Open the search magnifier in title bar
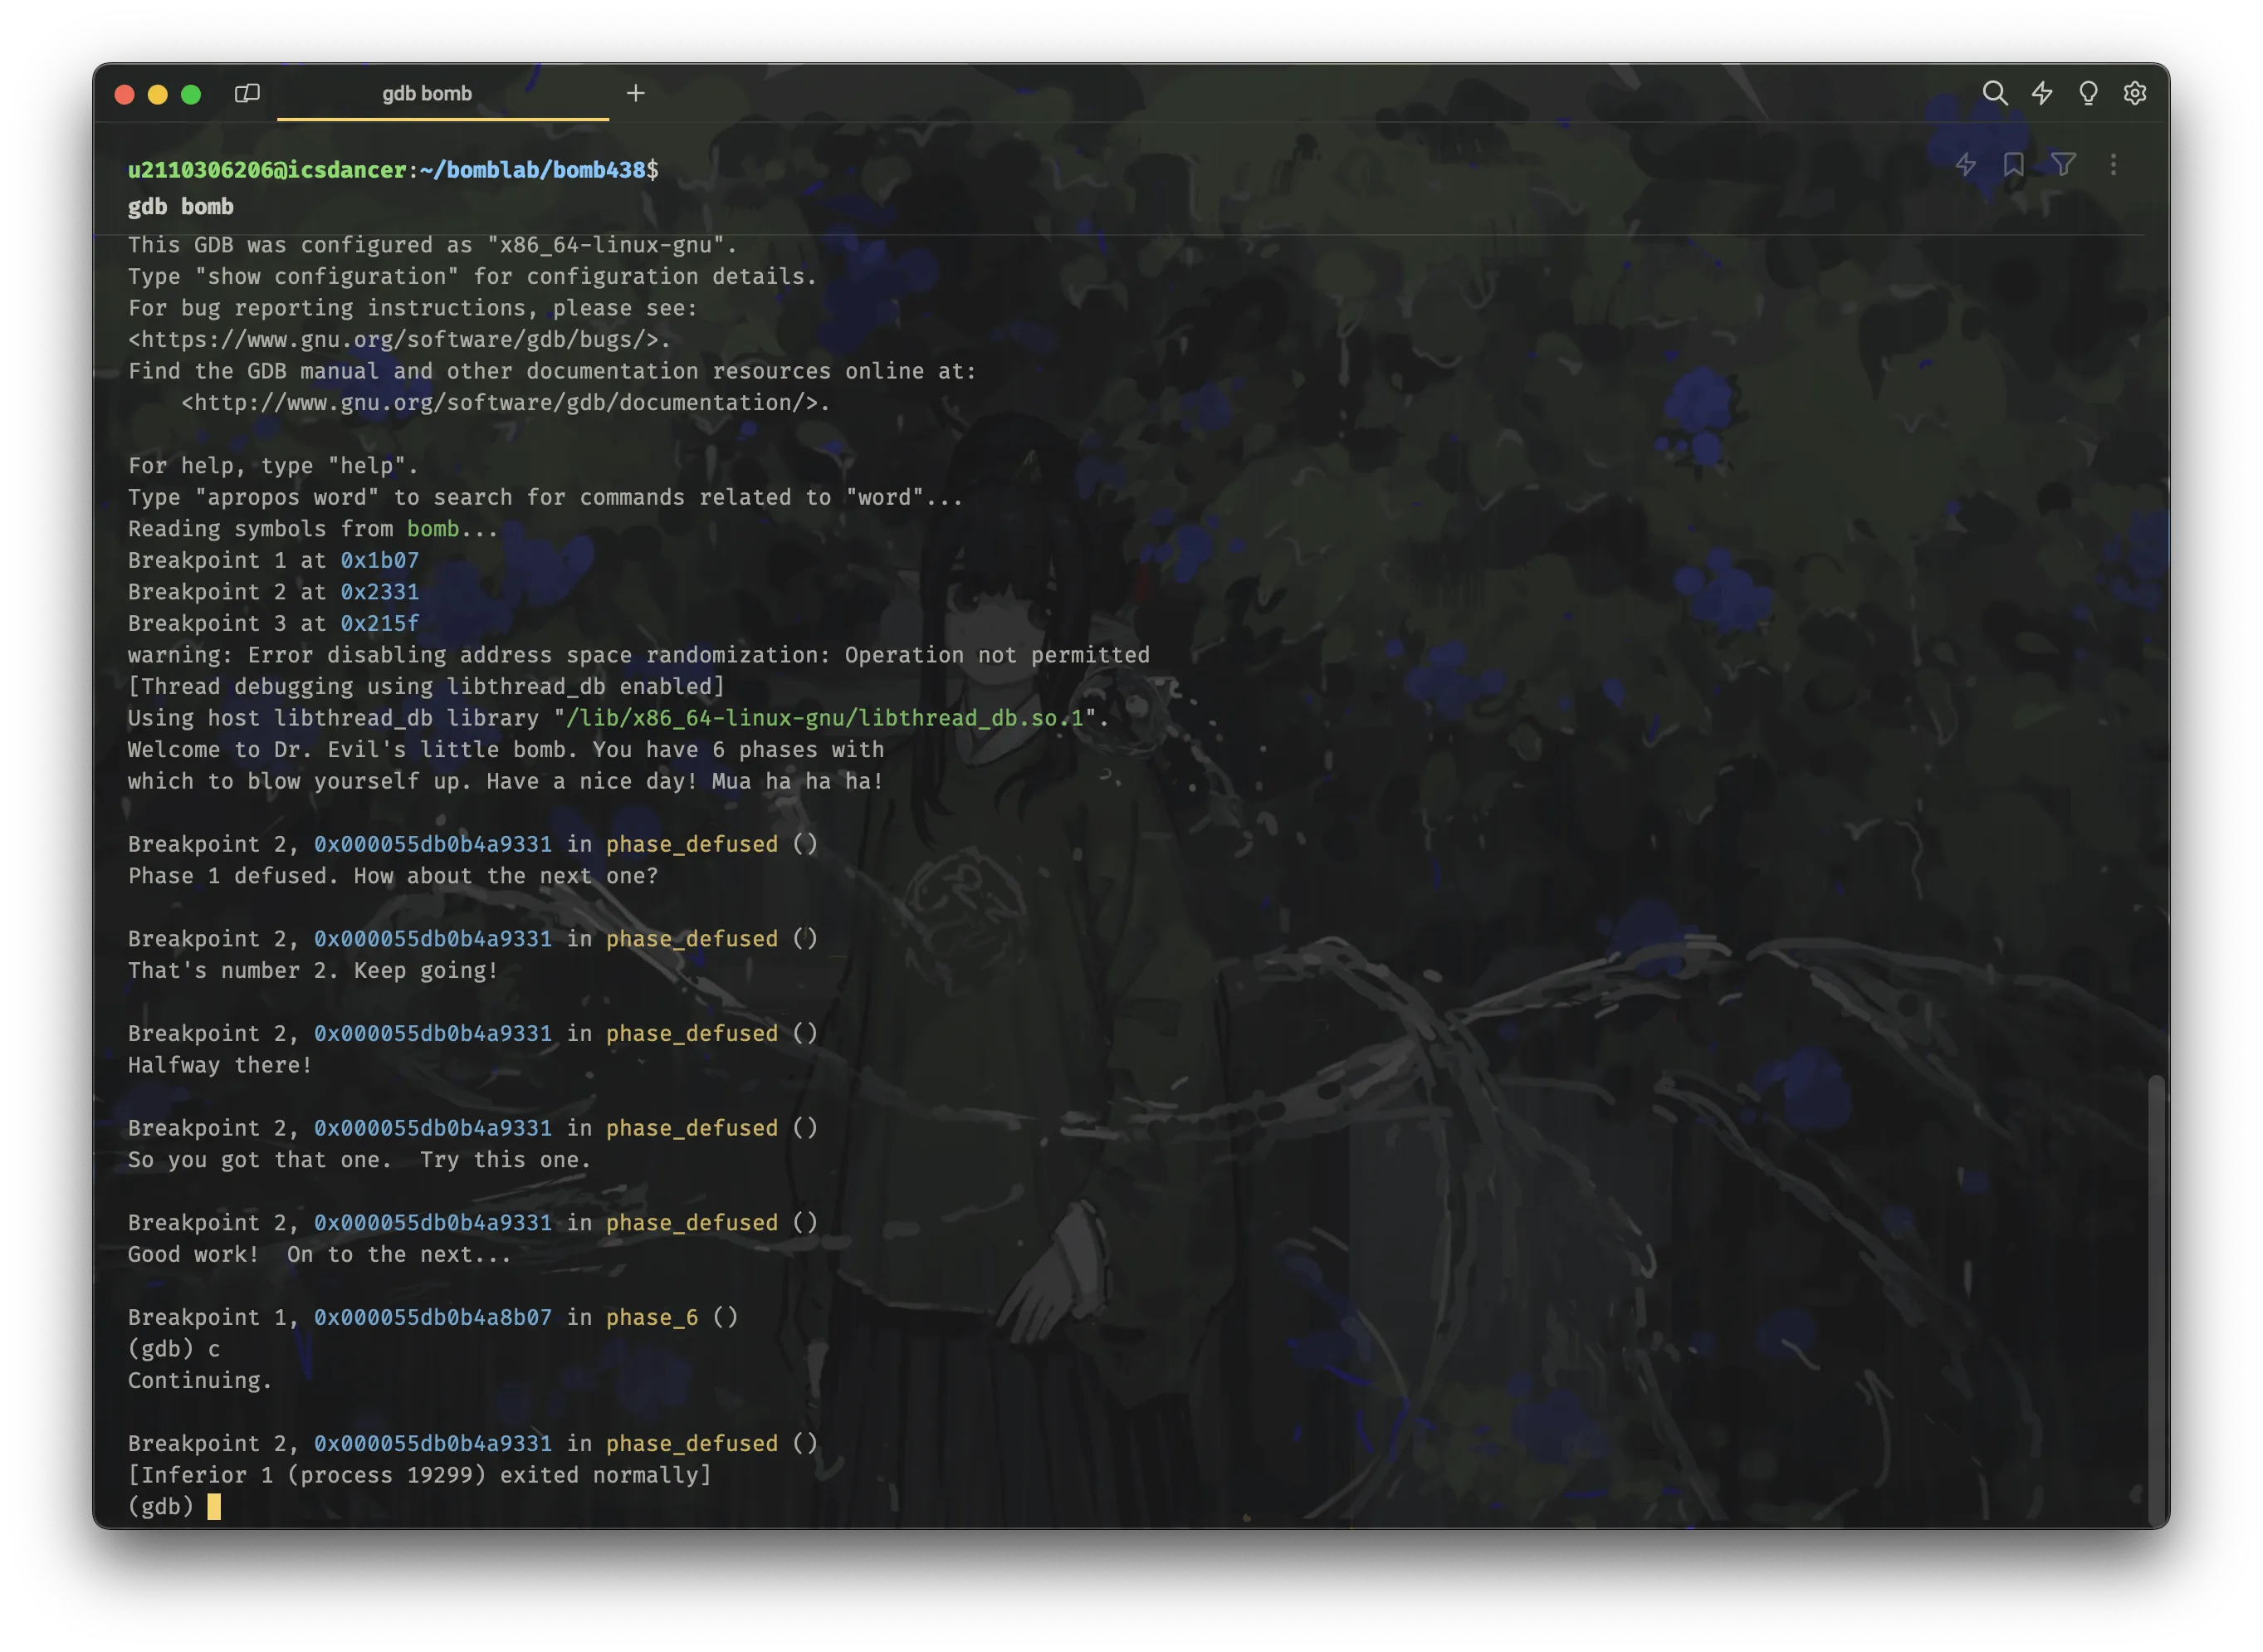Screen dimensions: 2263x1652 pos(1994,93)
